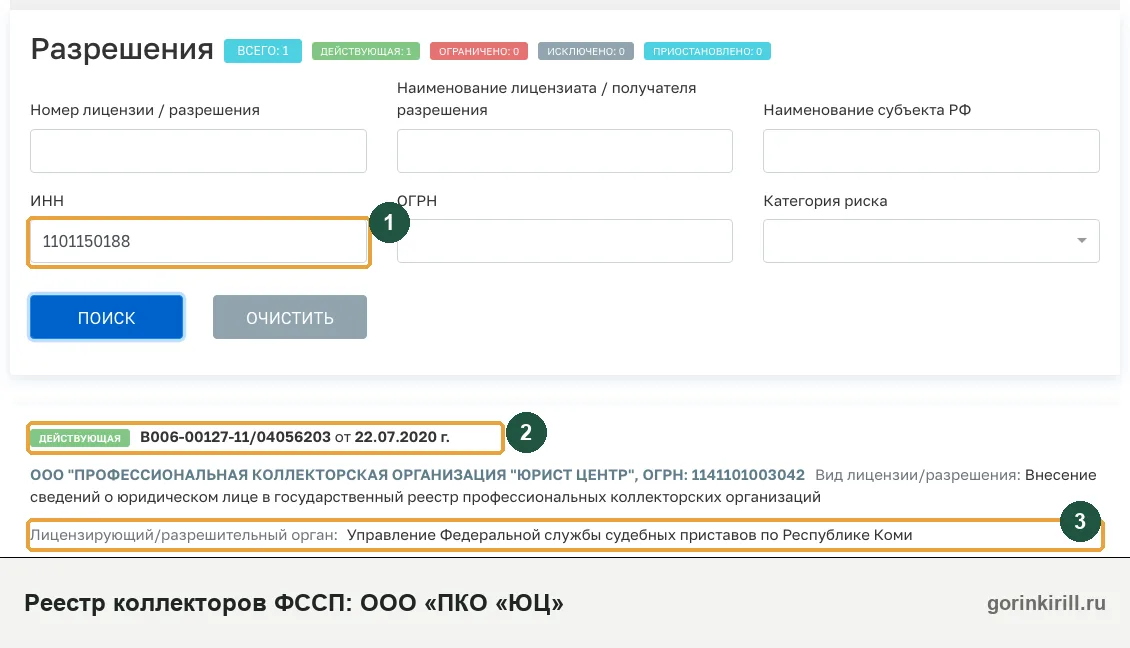Click license number В006-00127-11/04056203
The image size is (1130, 648).
click(235, 437)
